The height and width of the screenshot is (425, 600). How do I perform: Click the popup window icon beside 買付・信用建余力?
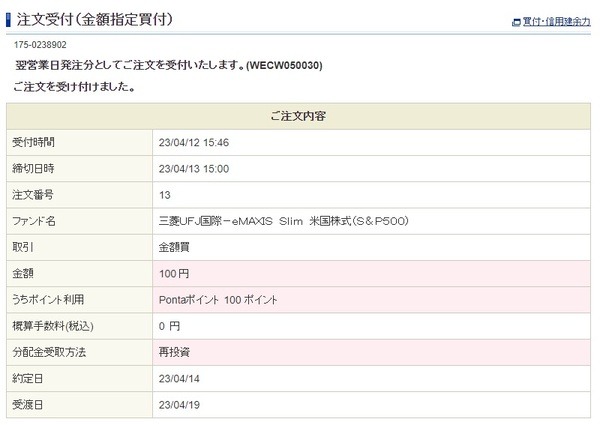(515, 22)
